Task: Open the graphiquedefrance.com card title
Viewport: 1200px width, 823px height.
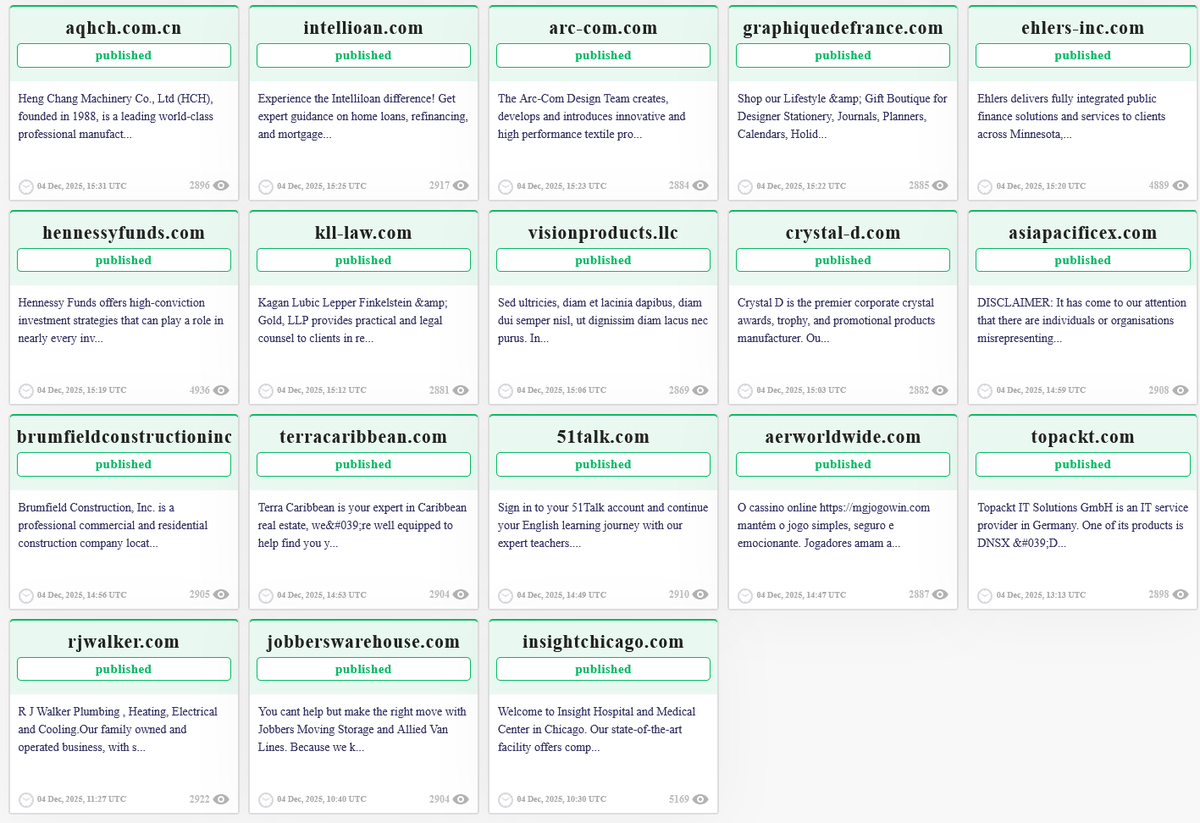Action: click(x=843, y=28)
